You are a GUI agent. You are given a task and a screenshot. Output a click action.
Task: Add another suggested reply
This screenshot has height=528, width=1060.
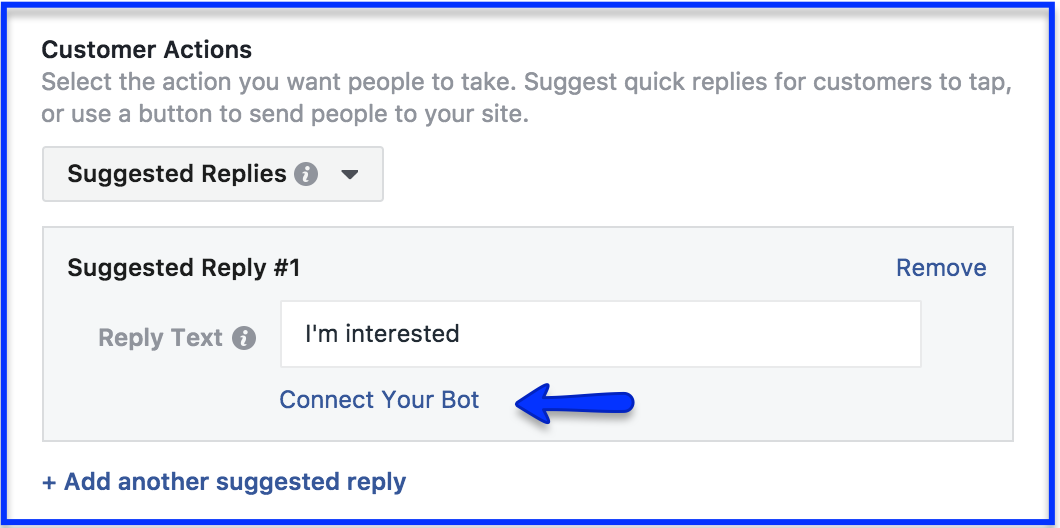tap(224, 482)
